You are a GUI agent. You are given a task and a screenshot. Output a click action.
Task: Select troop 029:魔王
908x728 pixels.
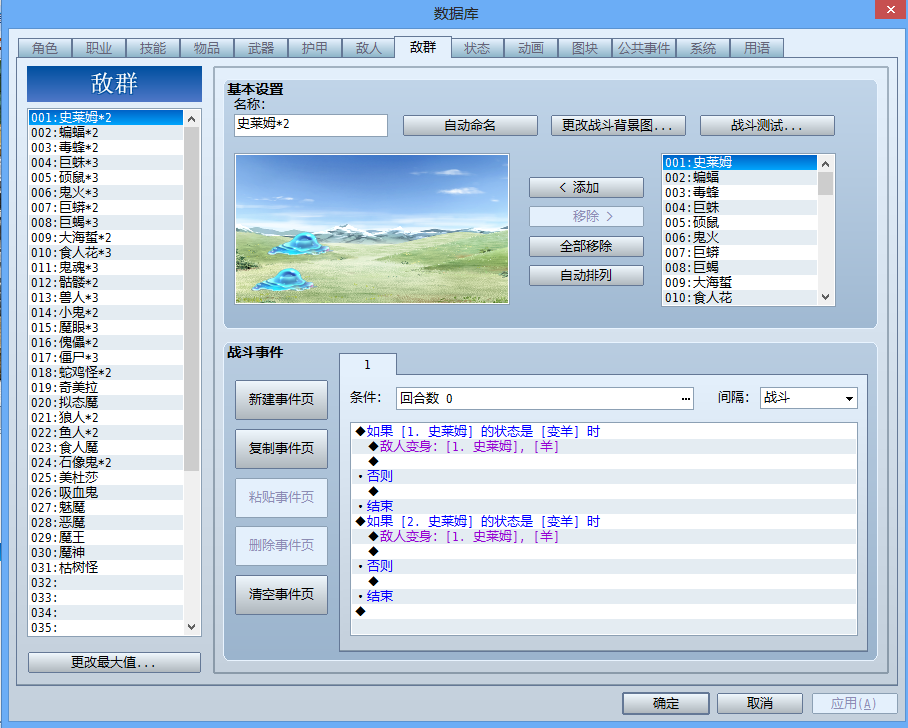[106, 537]
